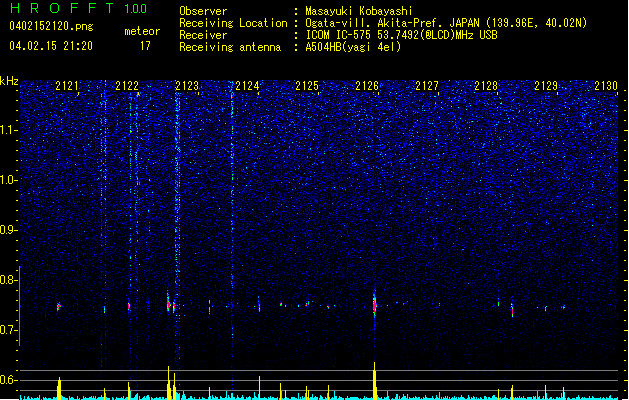Click the Observer label
The image size is (629, 400).
click(x=203, y=11)
